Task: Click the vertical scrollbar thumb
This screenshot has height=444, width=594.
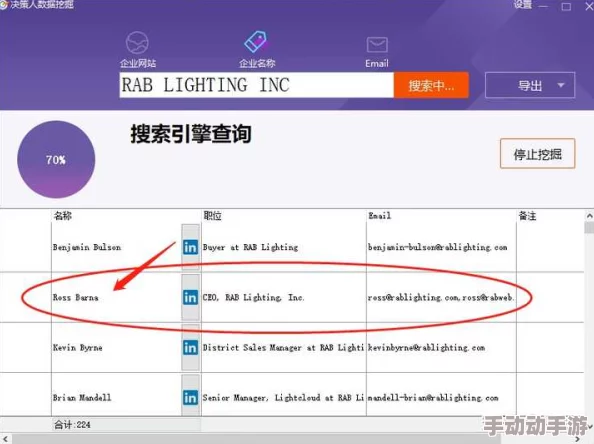Action: coord(589,227)
